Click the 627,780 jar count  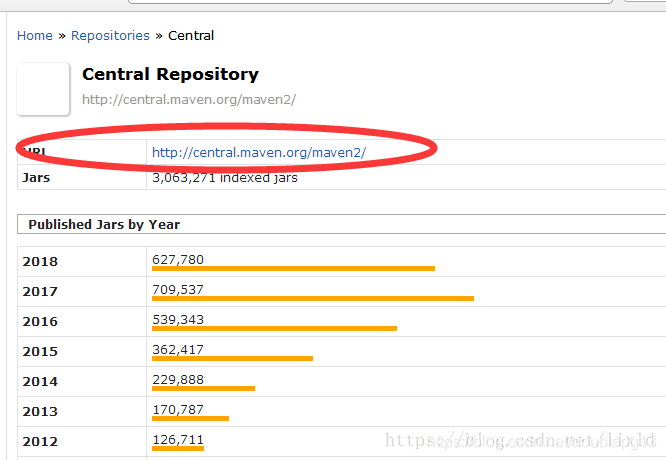click(x=178, y=260)
